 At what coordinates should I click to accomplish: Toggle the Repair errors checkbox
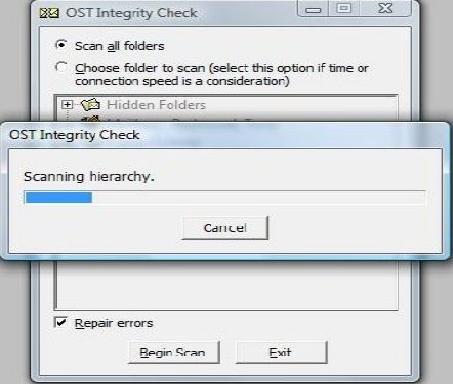(61, 322)
